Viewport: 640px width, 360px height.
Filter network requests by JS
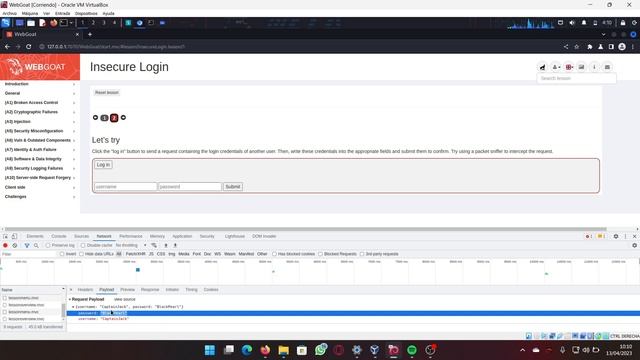point(151,254)
